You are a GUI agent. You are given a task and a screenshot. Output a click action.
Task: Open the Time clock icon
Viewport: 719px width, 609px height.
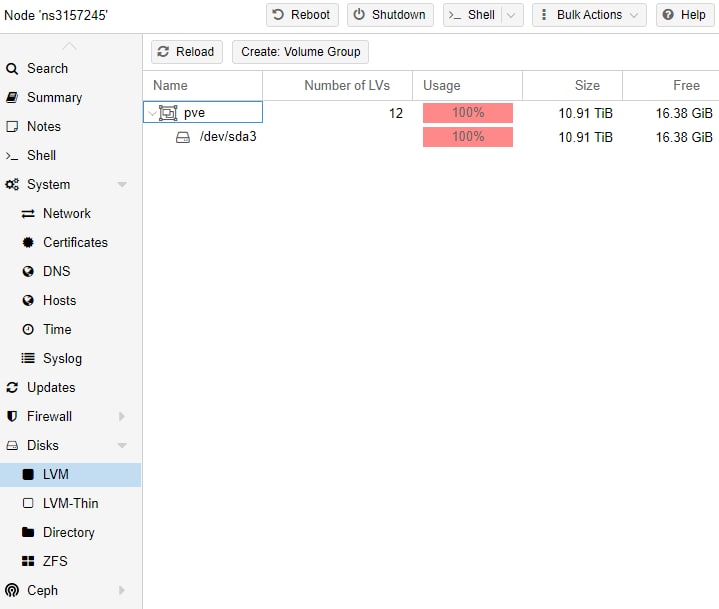28,329
